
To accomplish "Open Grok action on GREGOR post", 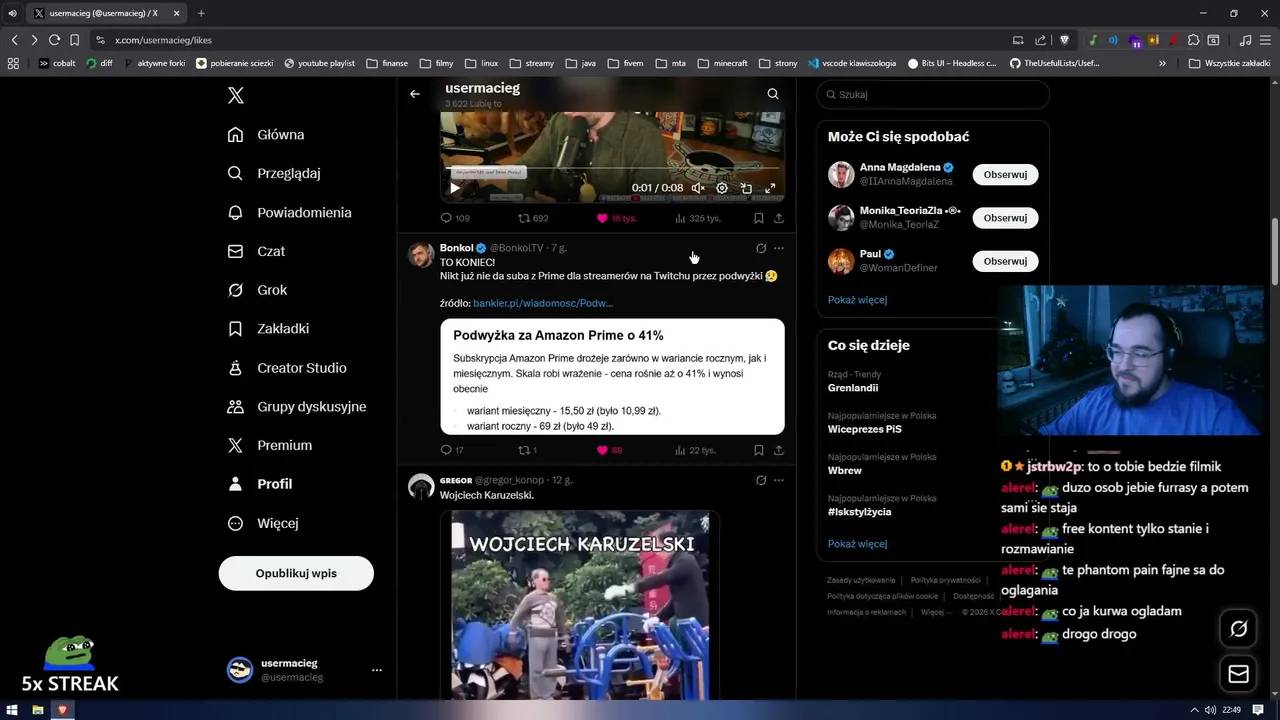I will point(760,480).
